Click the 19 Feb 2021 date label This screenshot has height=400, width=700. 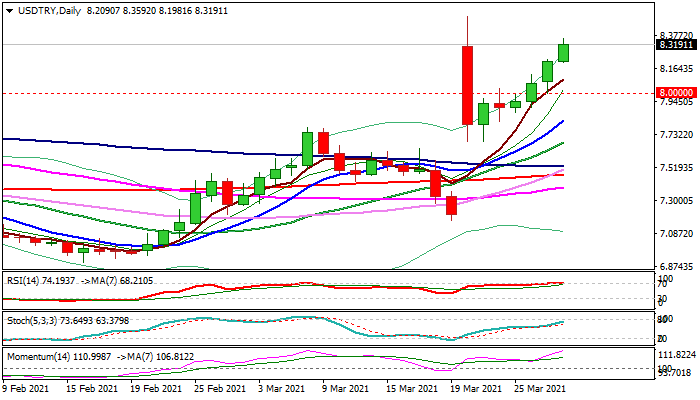(157, 388)
